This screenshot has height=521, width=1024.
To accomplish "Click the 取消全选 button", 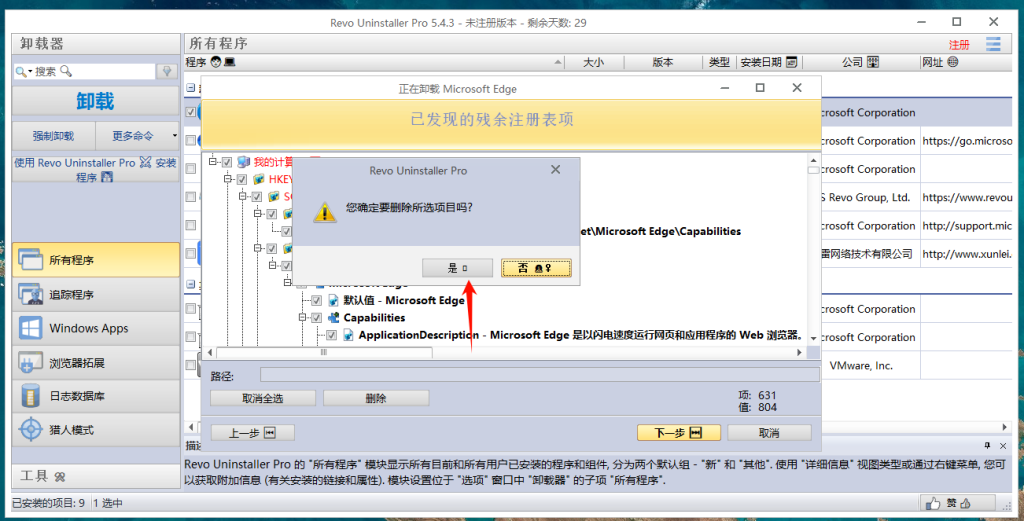I will tap(263, 398).
